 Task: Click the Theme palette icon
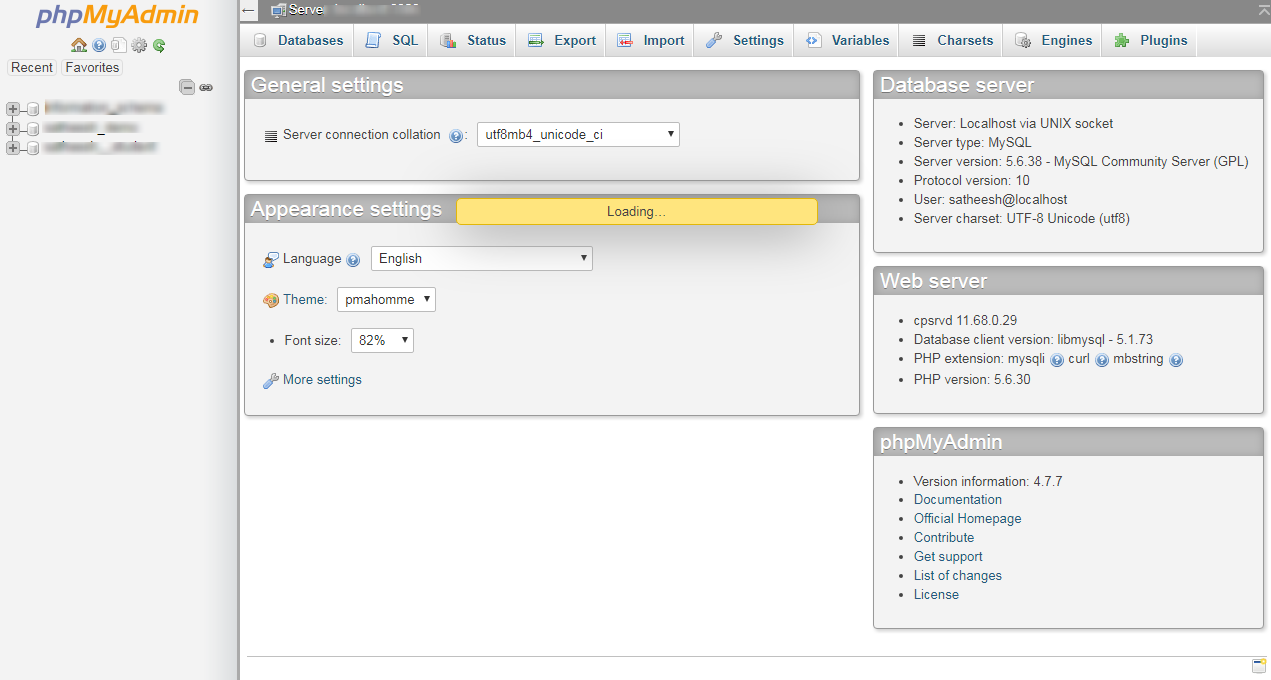point(271,300)
